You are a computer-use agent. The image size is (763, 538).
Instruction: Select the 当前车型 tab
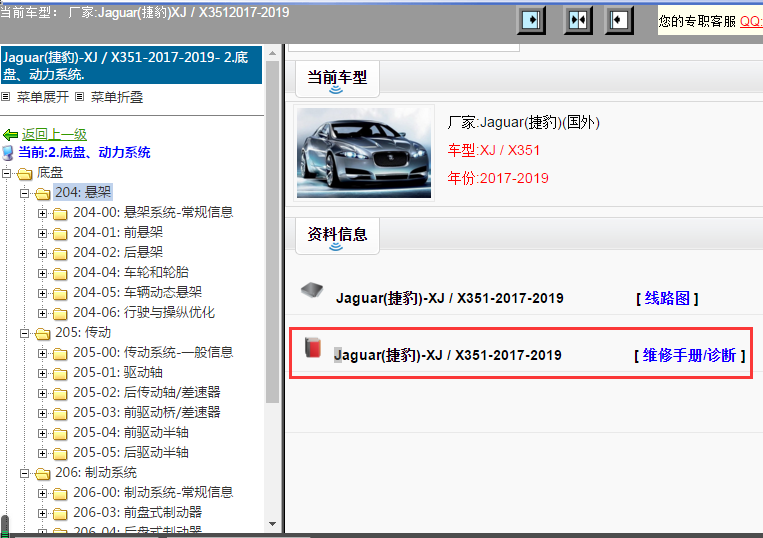(337, 79)
